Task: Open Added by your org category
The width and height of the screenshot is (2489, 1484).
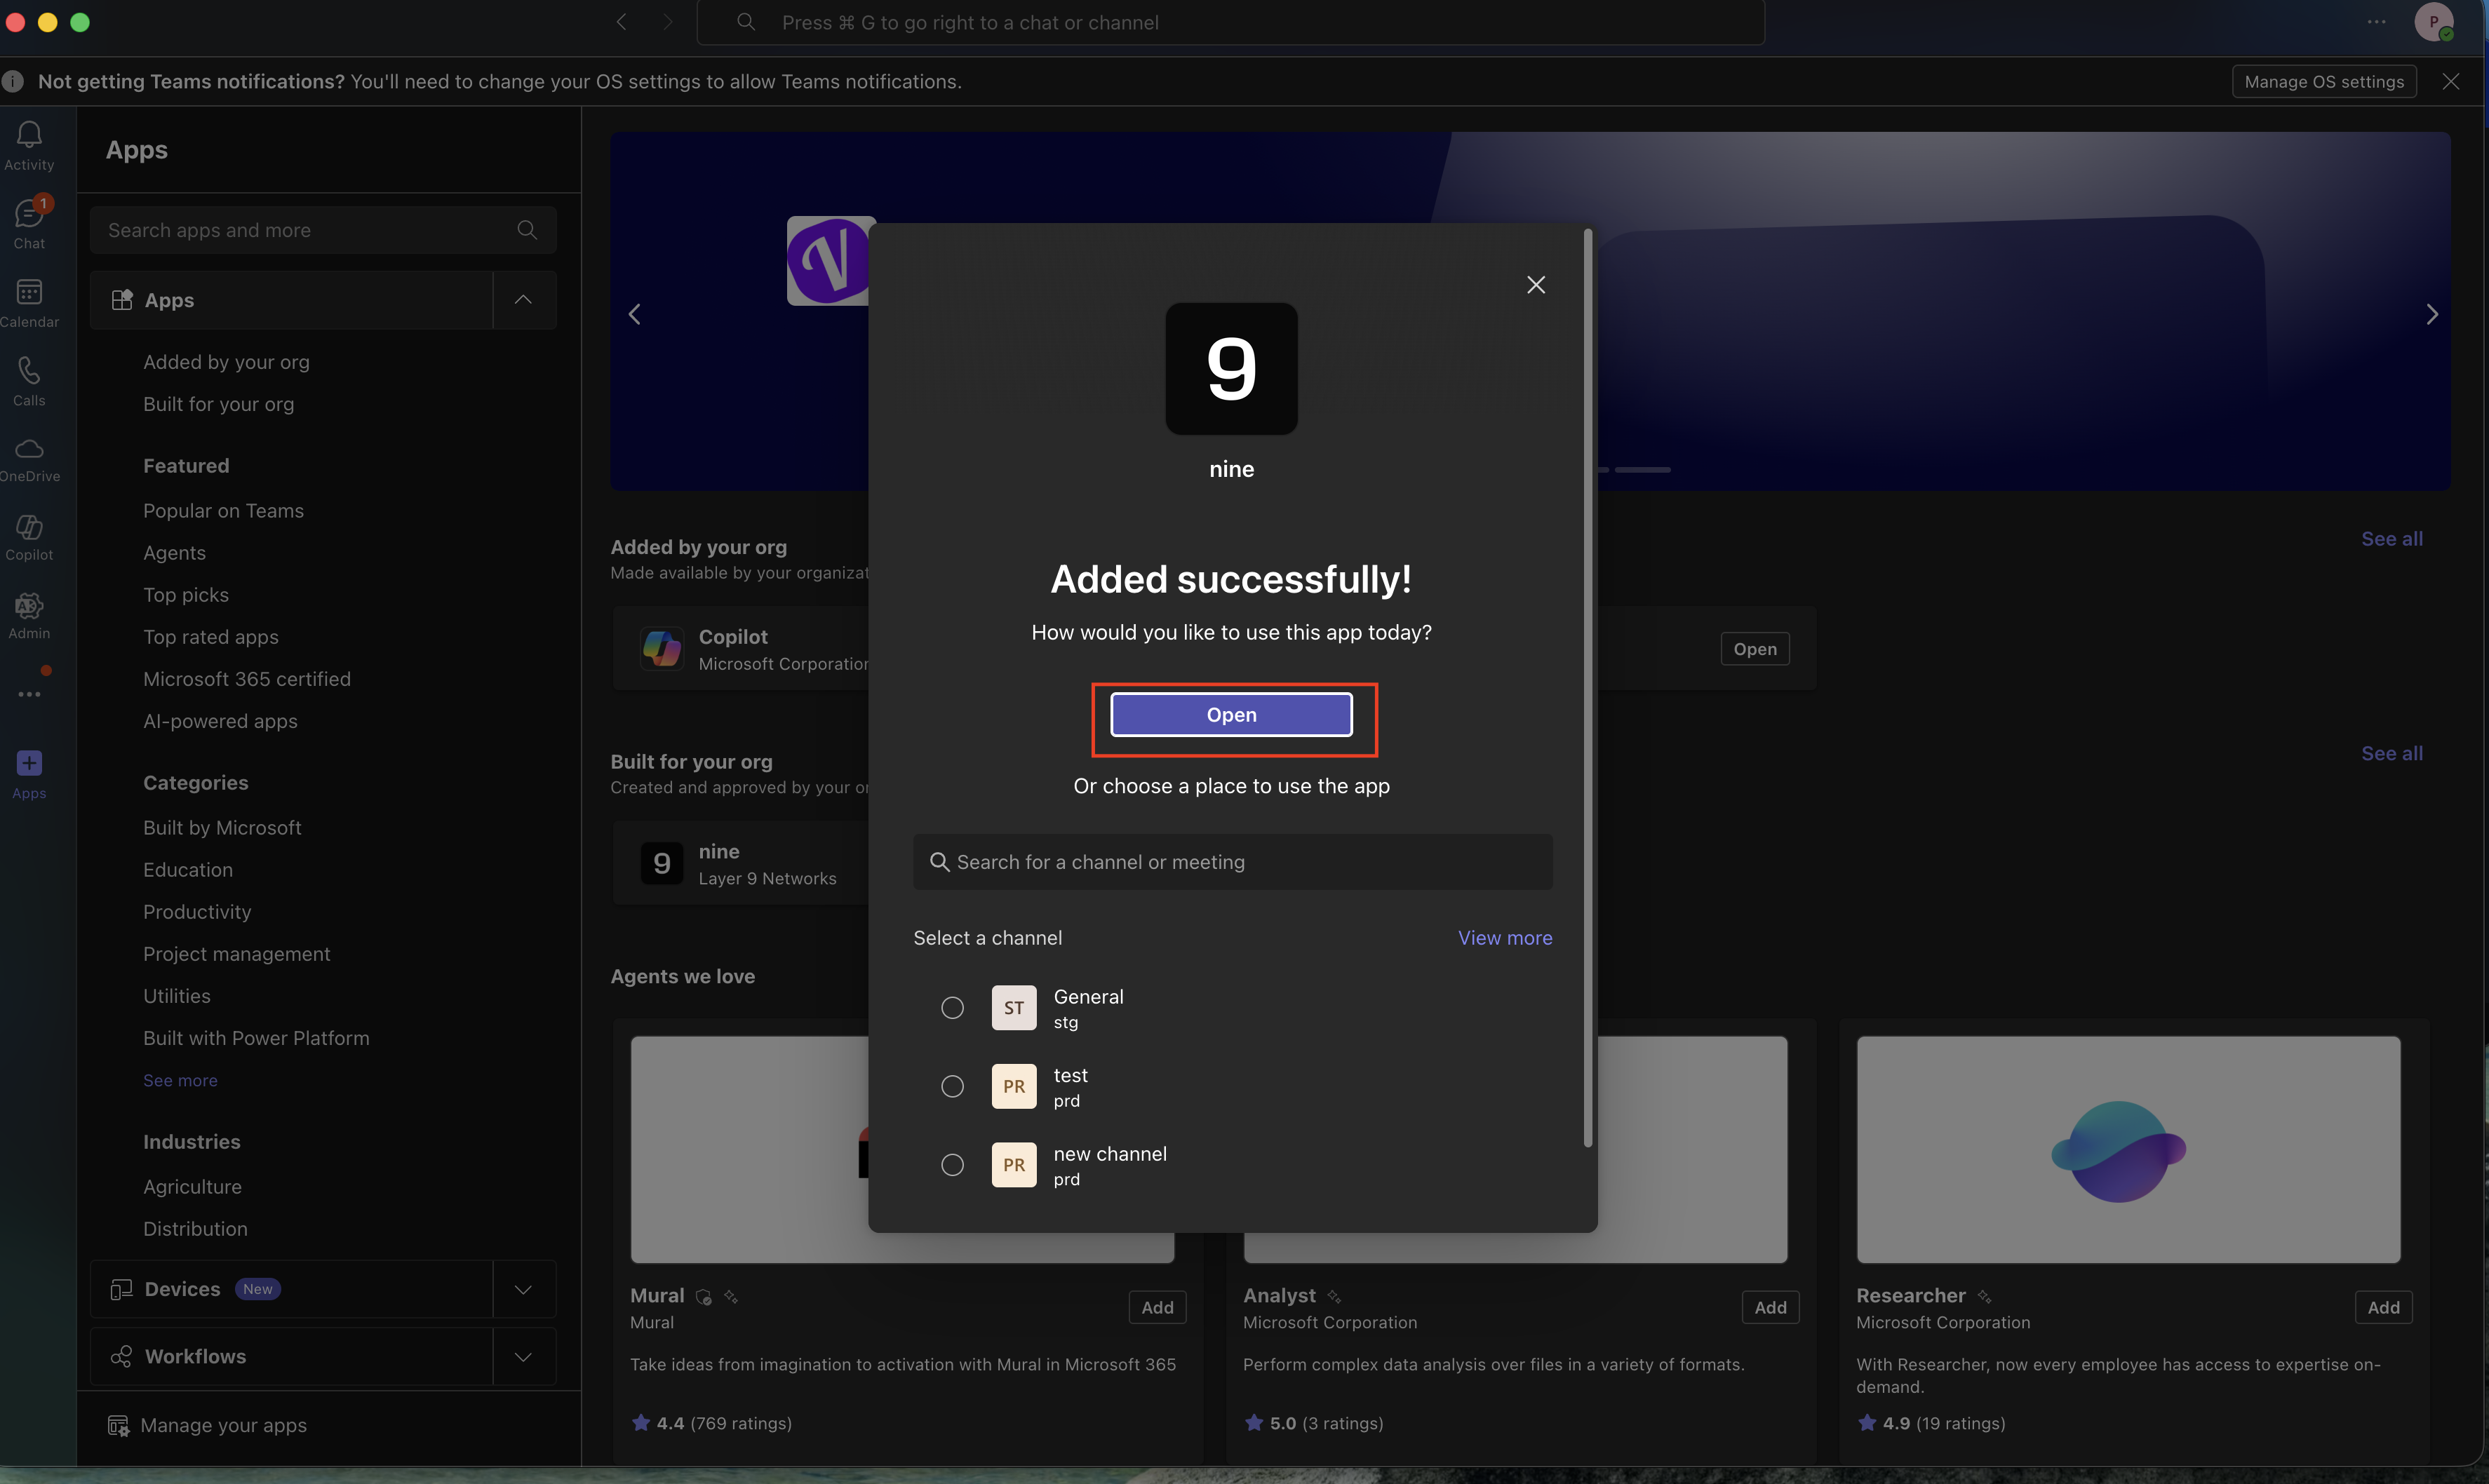Action: (226, 362)
